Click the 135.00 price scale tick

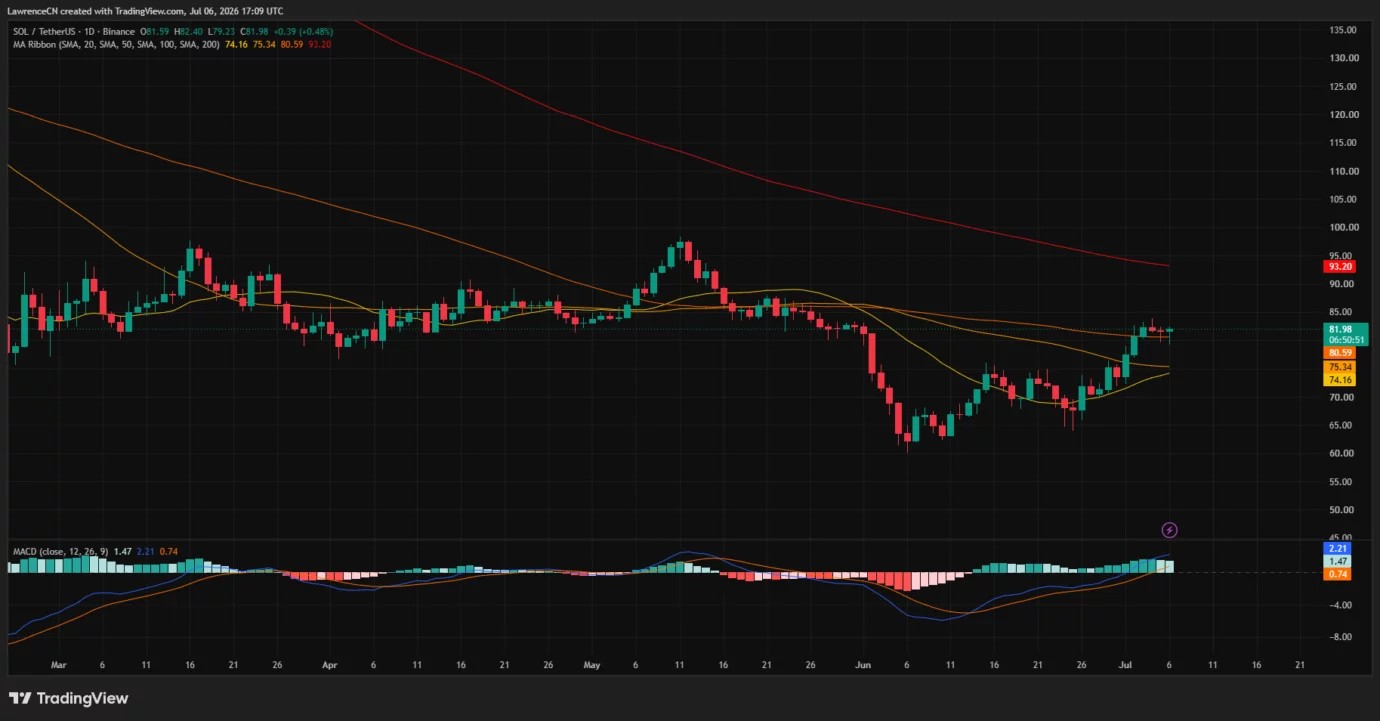coord(1343,30)
